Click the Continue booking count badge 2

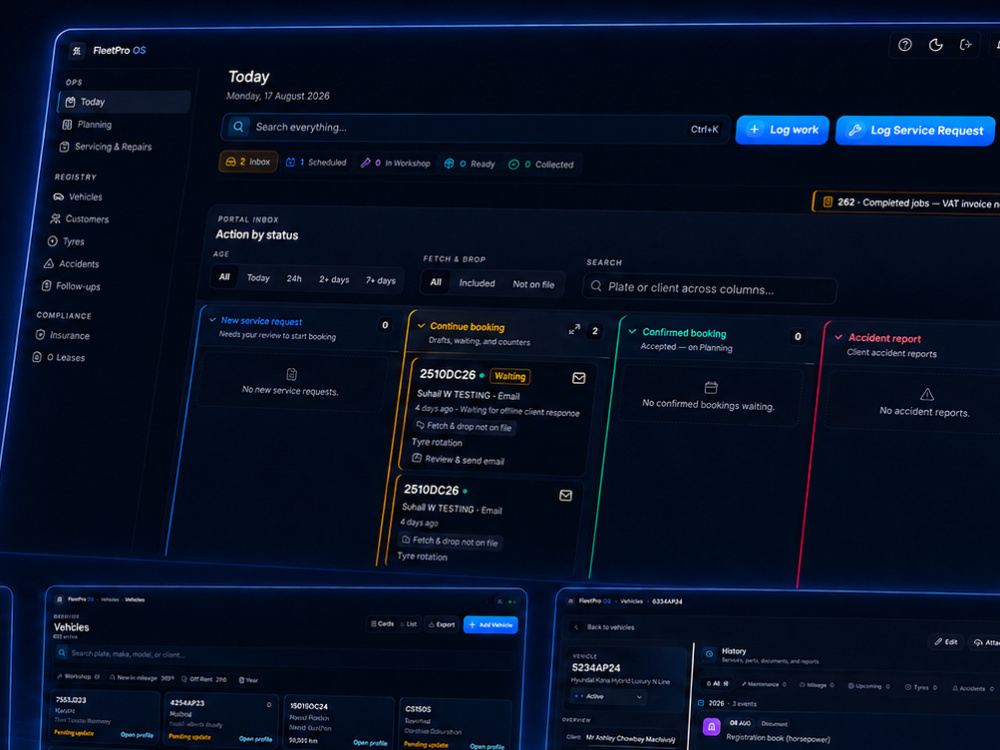click(x=594, y=331)
